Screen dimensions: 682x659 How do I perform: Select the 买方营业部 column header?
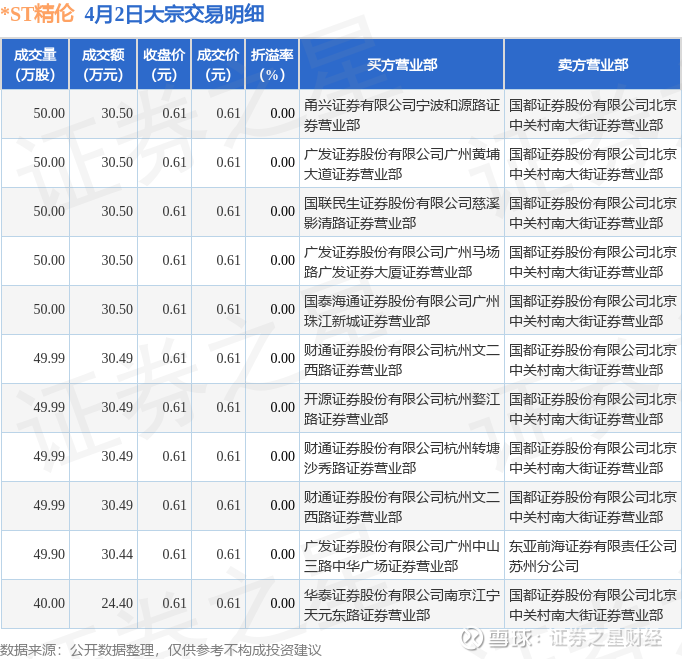401,64
